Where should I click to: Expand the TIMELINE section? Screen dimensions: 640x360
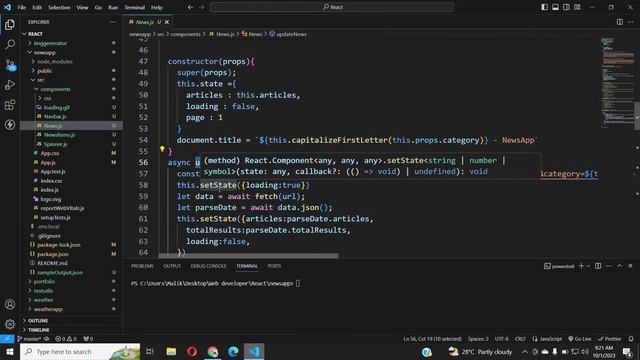(71, 330)
